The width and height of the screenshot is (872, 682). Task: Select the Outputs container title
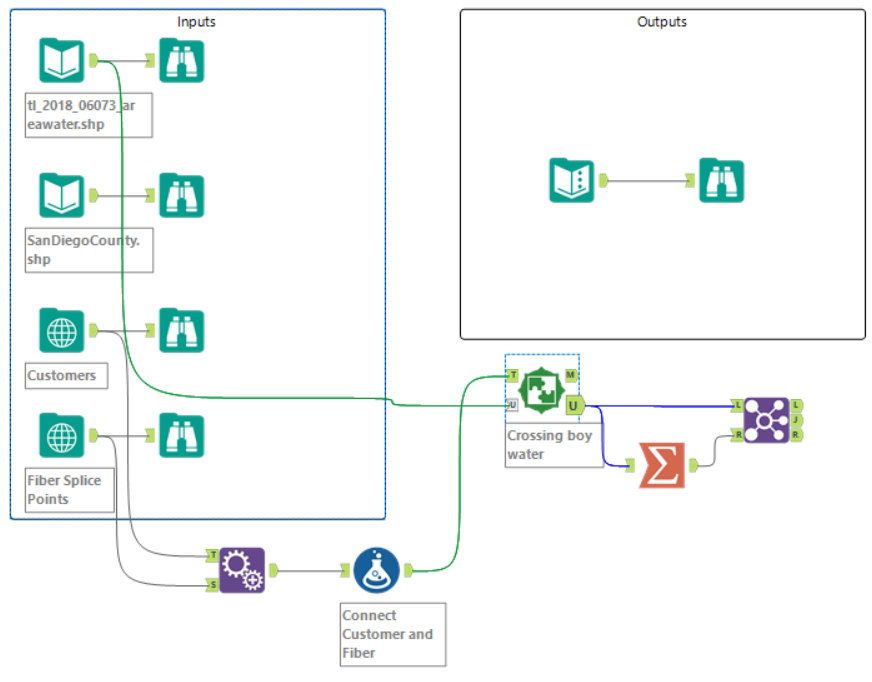point(662,22)
